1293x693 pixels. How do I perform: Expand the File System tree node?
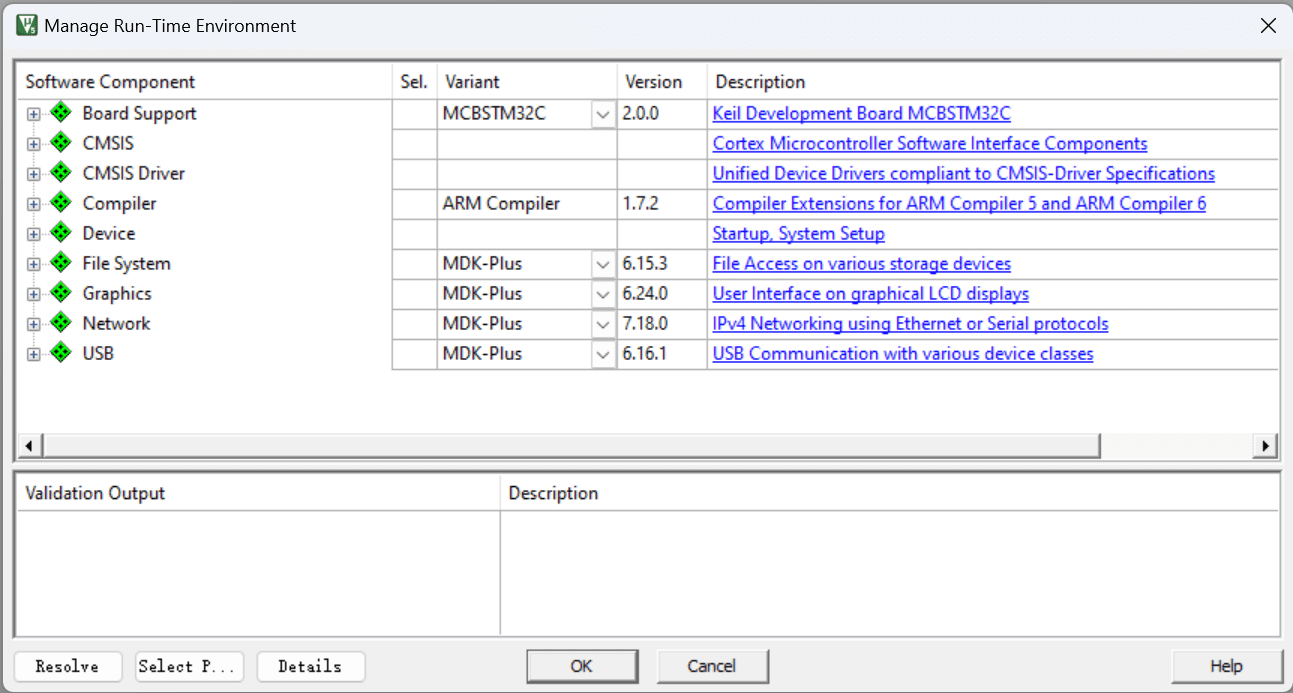34,264
